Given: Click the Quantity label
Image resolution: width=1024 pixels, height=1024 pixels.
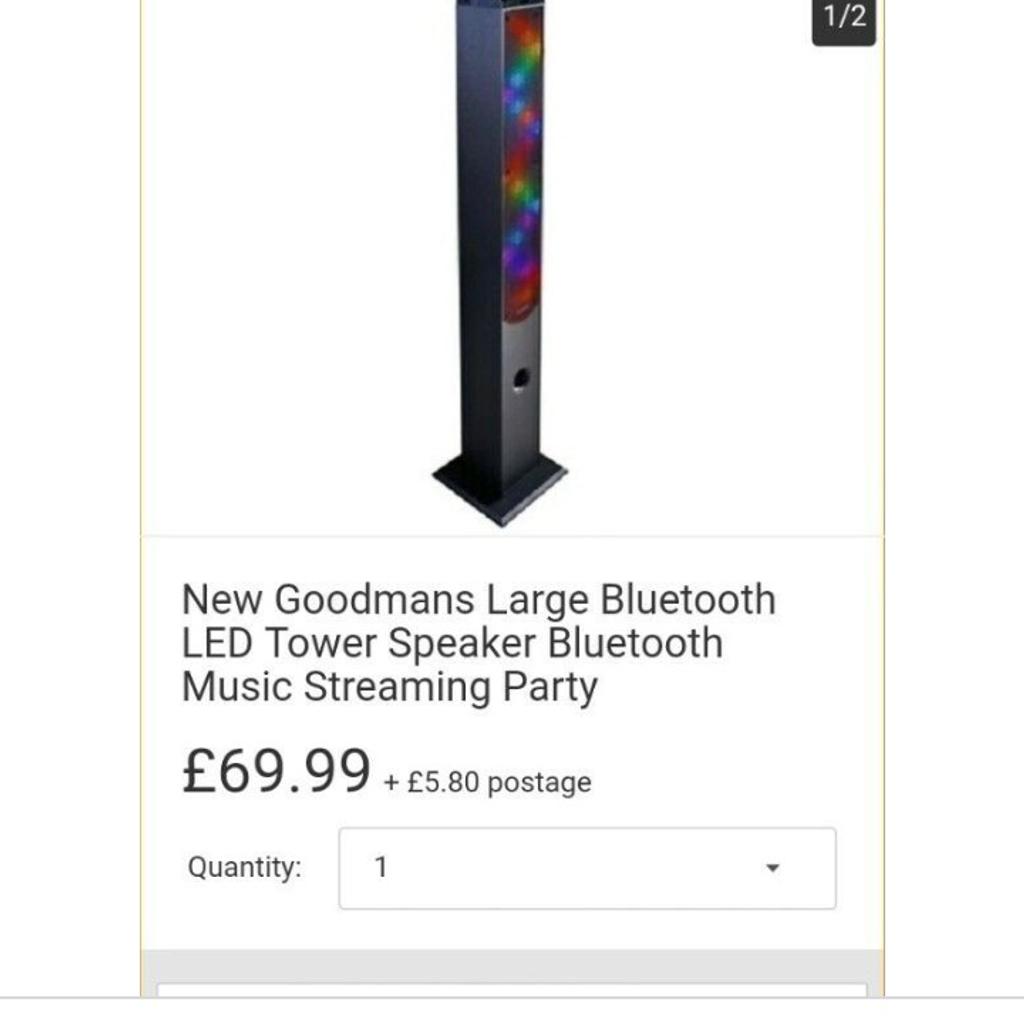Looking at the screenshot, I should pyautogui.click(x=245, y=867).
